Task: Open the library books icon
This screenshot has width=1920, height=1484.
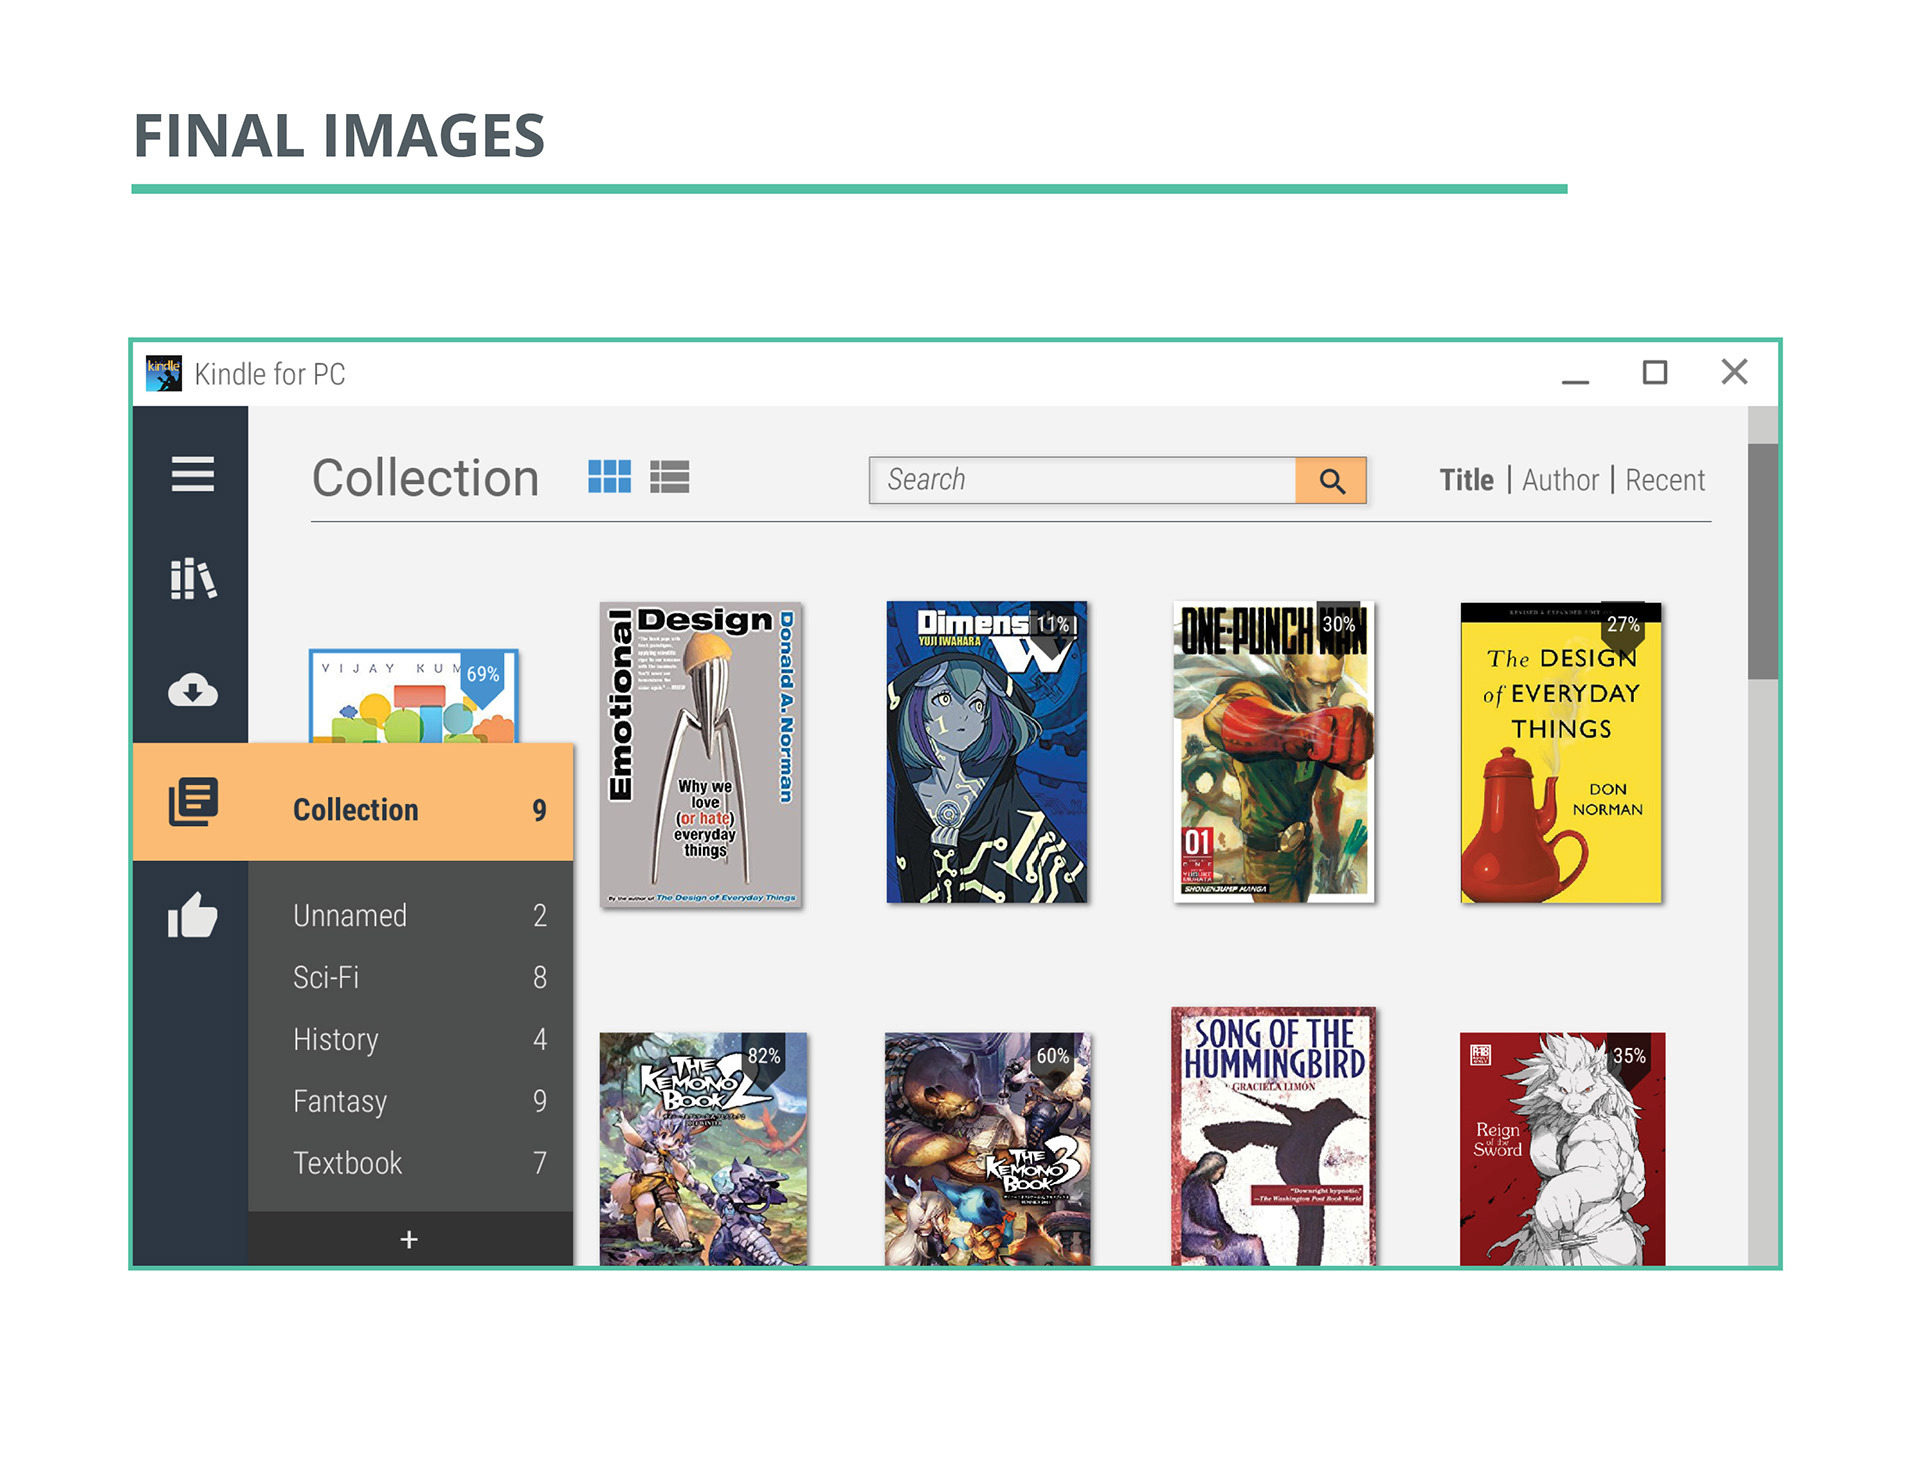Action: click(x=192, y=578)
